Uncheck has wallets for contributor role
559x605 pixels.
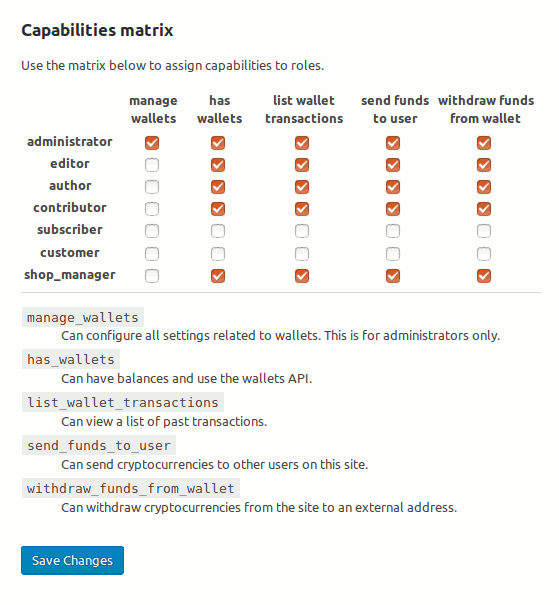[x=218, y=209]
